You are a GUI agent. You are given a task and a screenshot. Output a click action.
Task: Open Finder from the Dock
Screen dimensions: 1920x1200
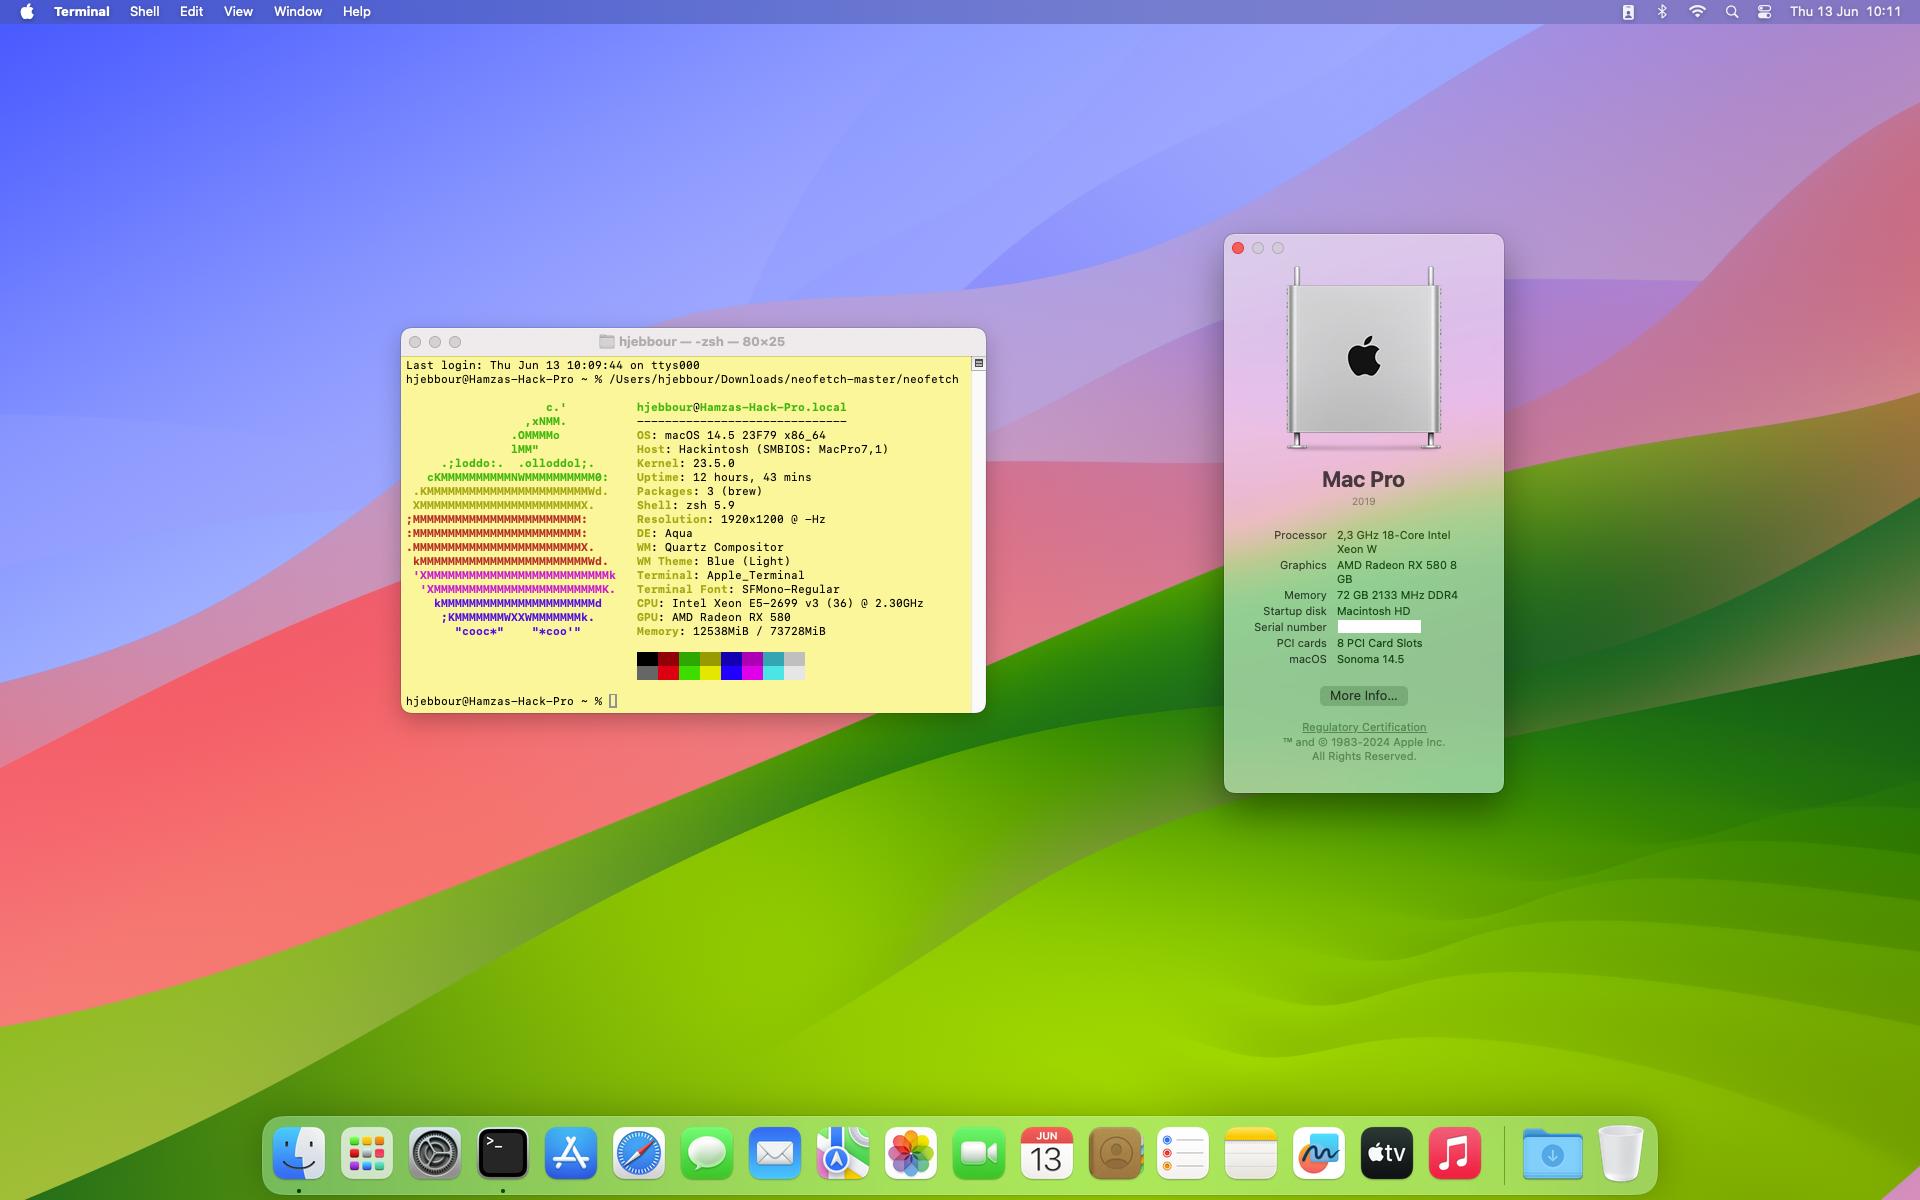pos(299,1154)
